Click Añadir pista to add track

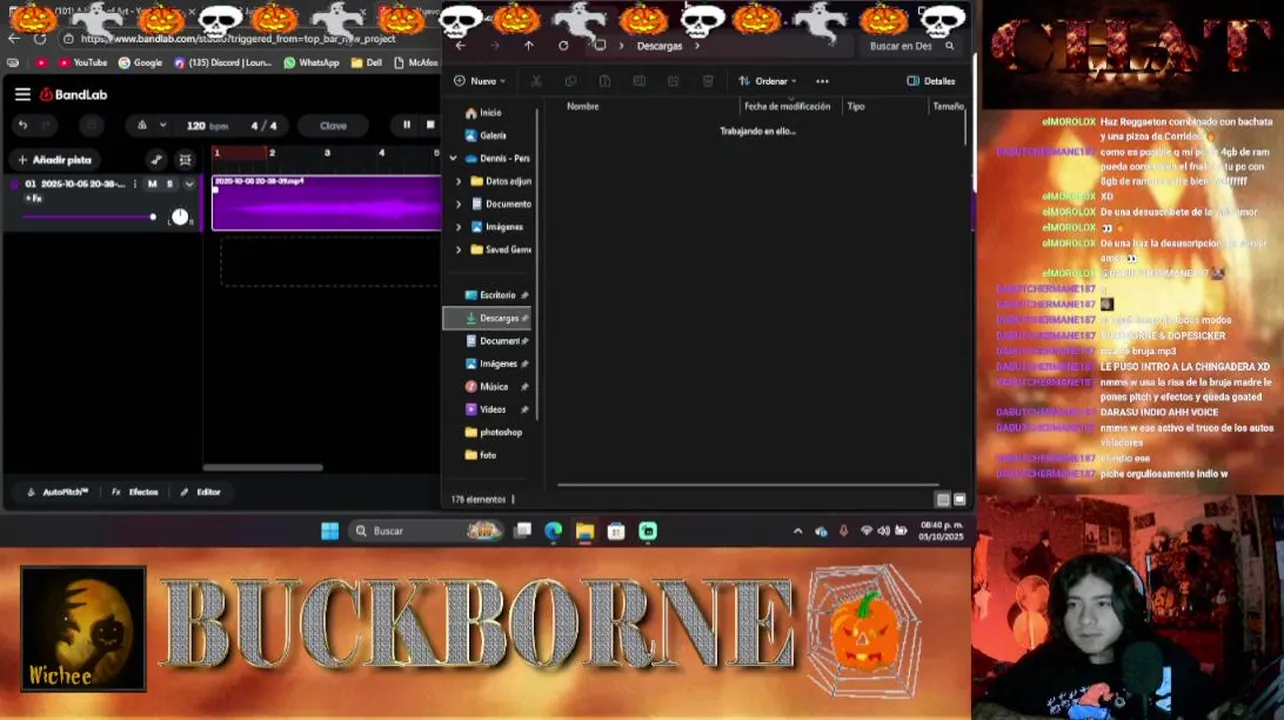pos(54,160)
